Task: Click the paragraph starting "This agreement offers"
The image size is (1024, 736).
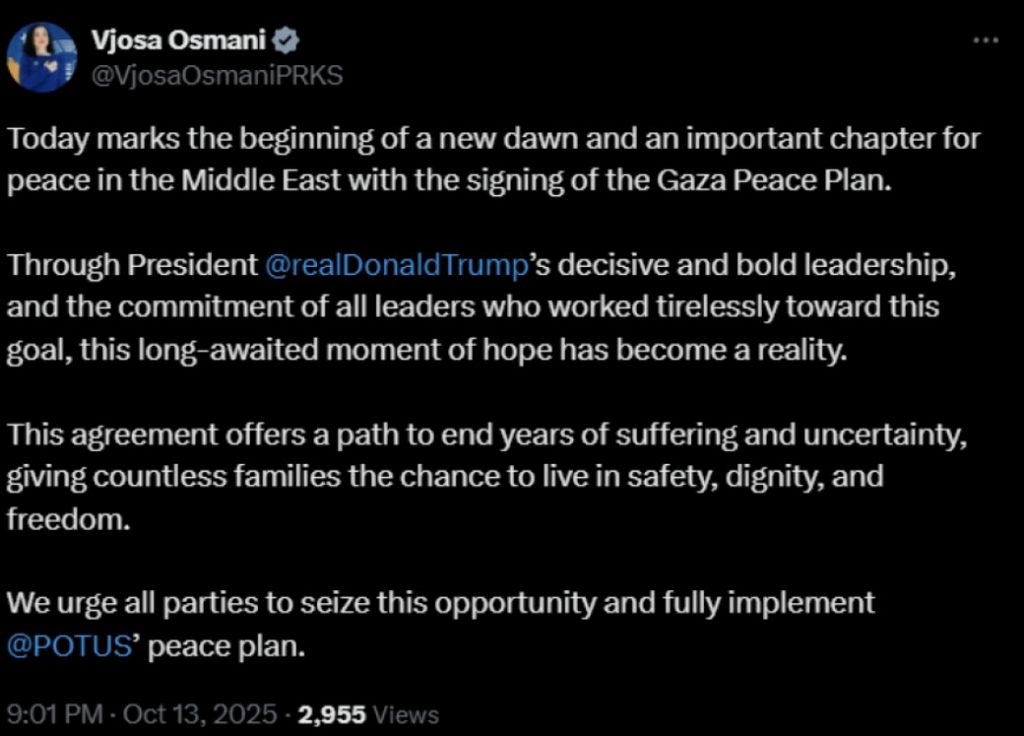Action: 490,436
